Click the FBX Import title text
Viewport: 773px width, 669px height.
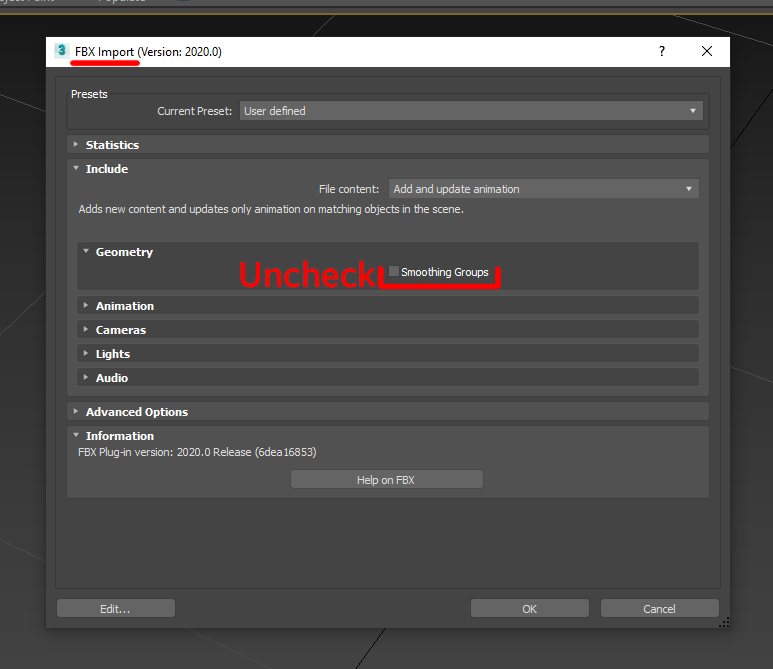click(x=148, y=52)
